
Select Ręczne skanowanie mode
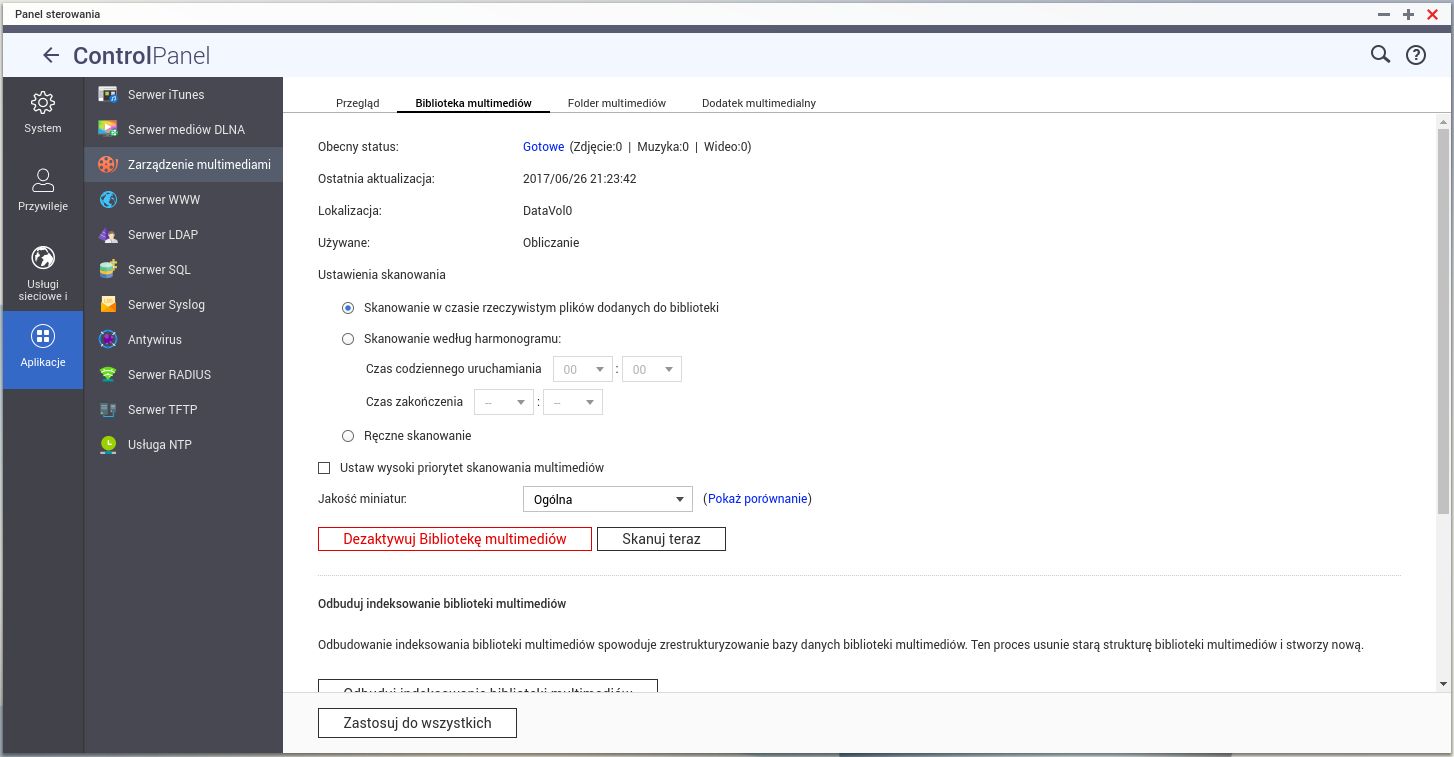click(347, 435)
